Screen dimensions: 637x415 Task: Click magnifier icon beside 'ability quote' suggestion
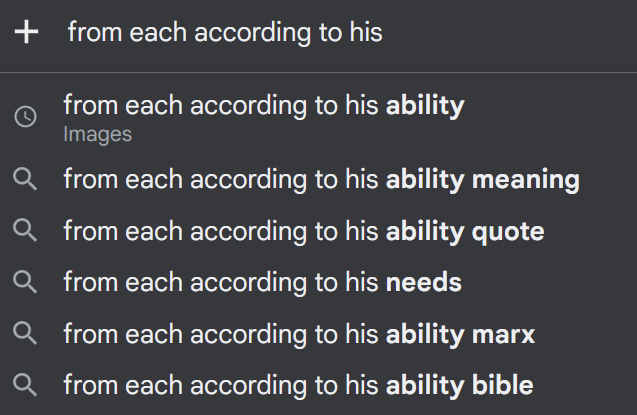coord(26,231)
